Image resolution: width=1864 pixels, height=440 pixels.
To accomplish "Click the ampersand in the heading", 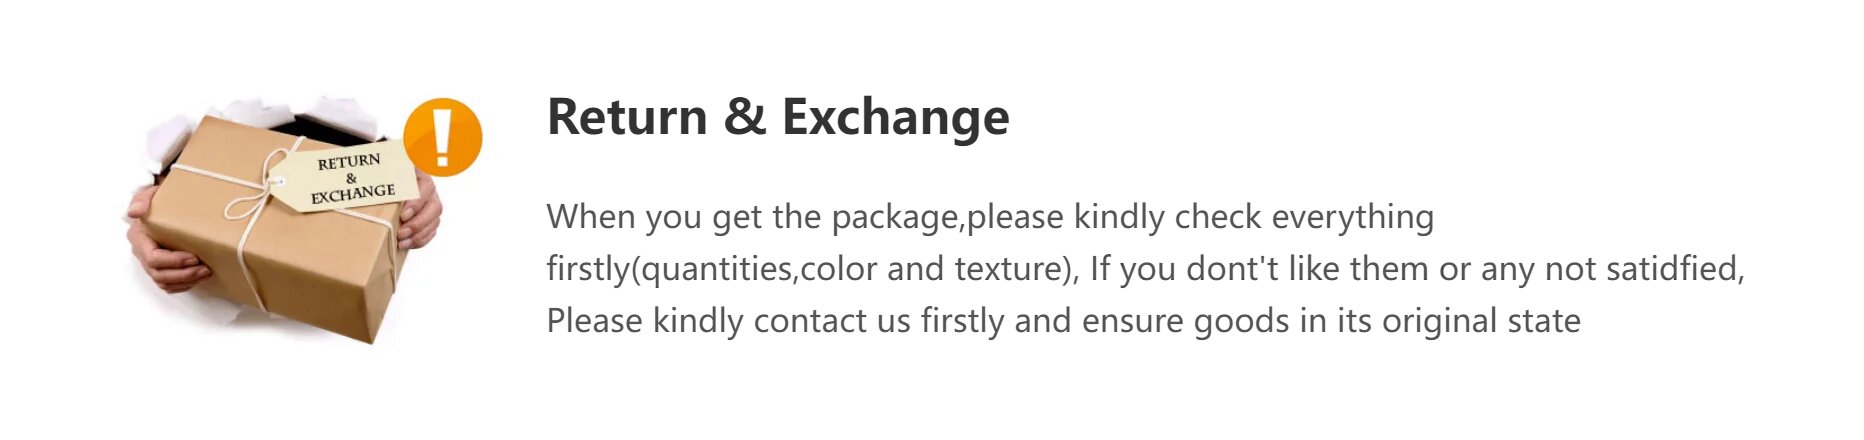I will (745, 117).
